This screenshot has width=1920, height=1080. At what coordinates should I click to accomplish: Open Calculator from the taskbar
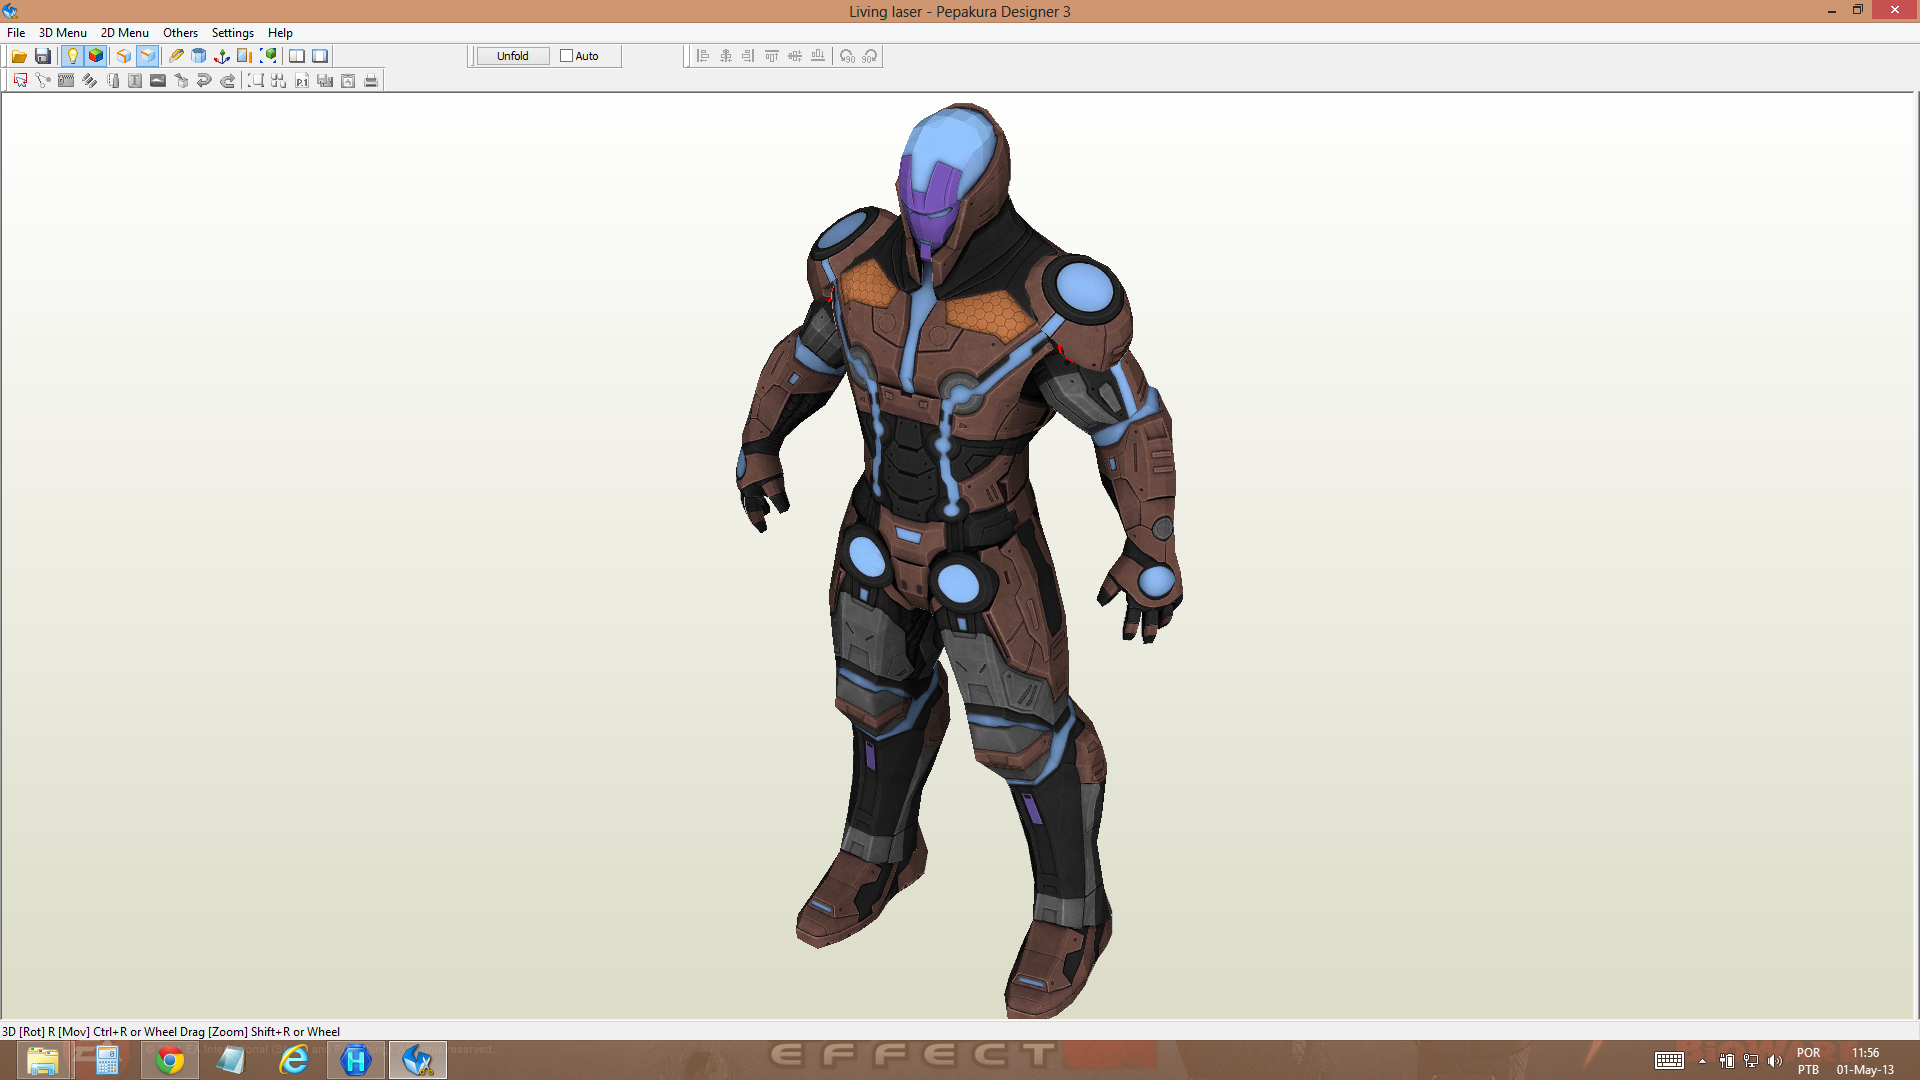click(107, 1060)
